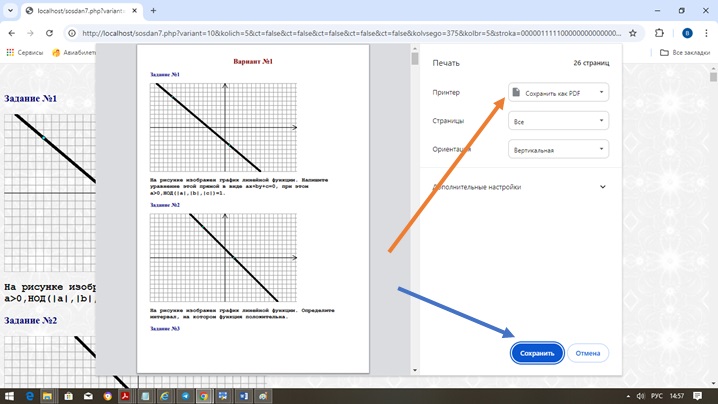Image resolution: width=718 pixels, height=404 pixels.
Task: Click the new tab plus button
Action: click(153, 10)
